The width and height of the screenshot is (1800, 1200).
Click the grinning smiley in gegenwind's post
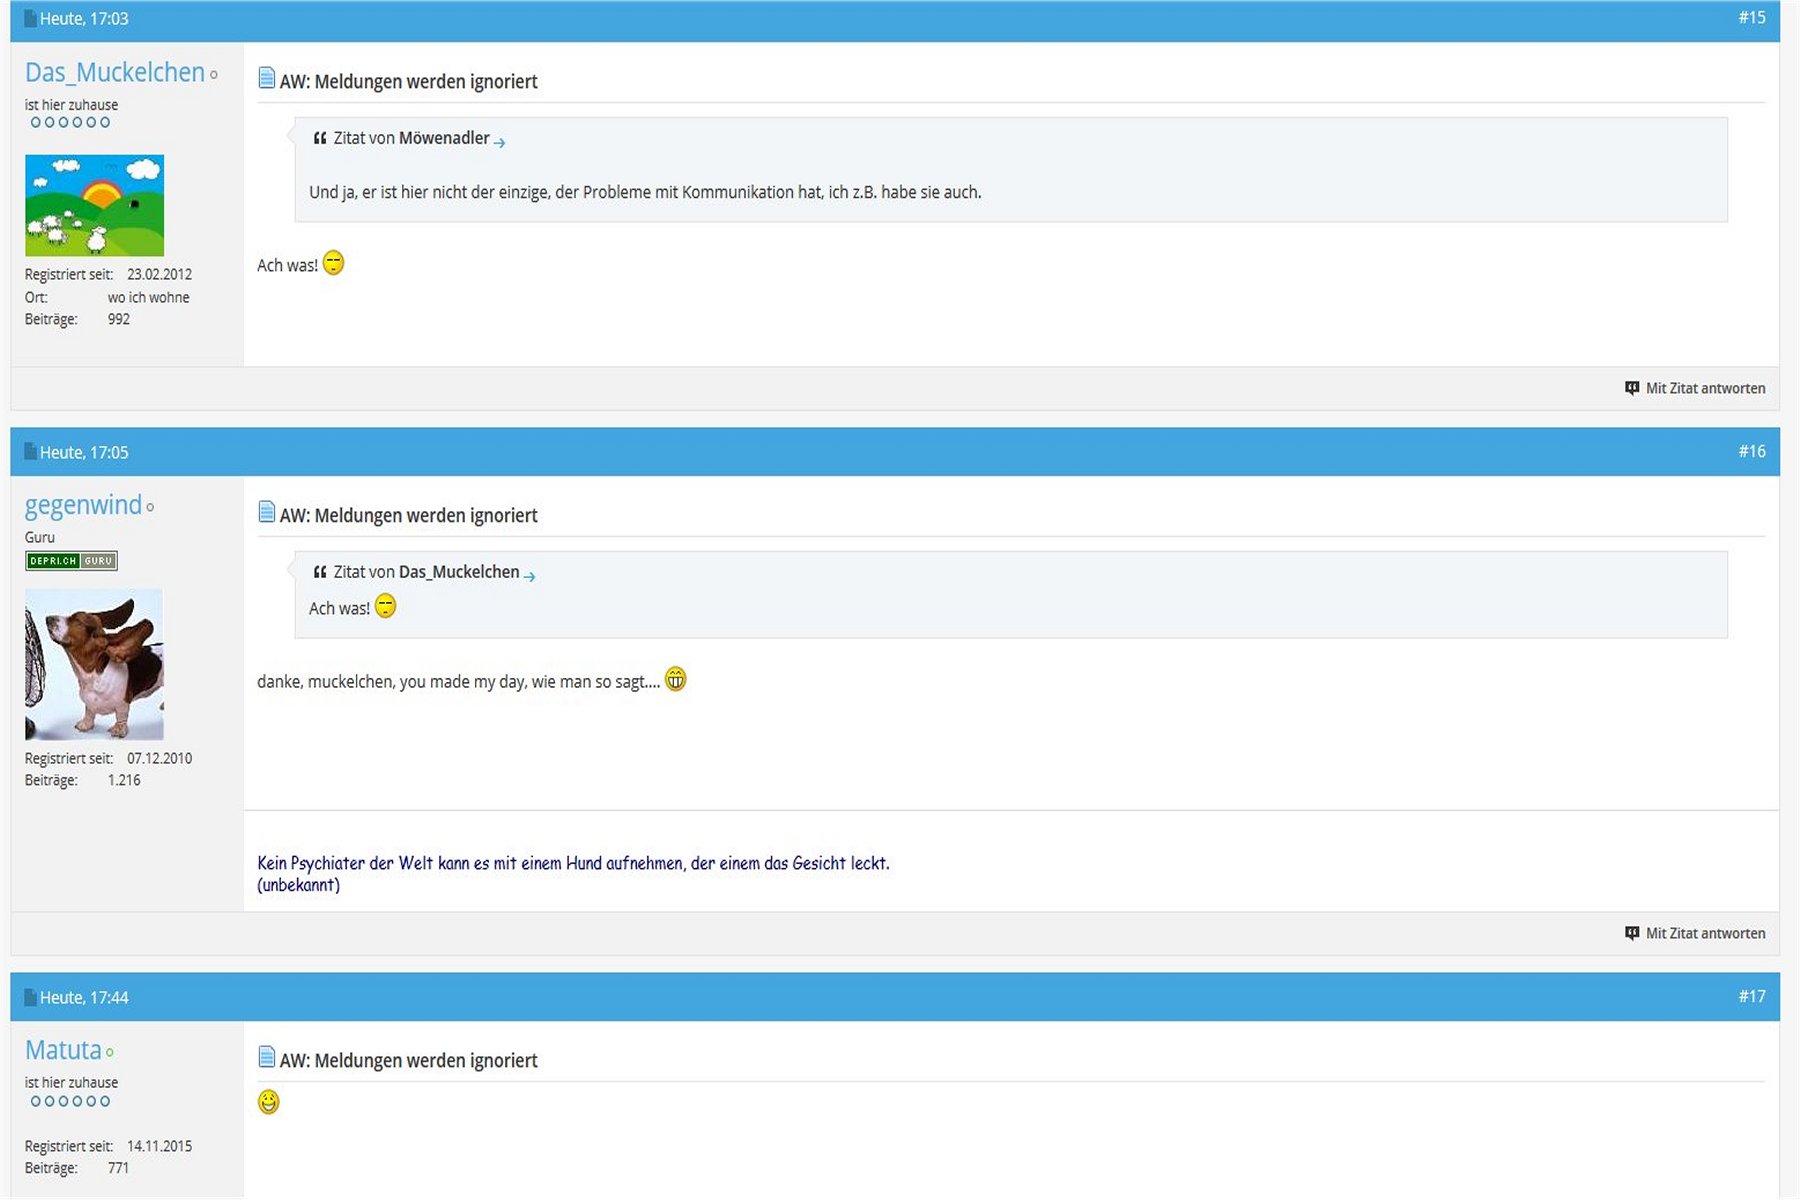(676, 680)
